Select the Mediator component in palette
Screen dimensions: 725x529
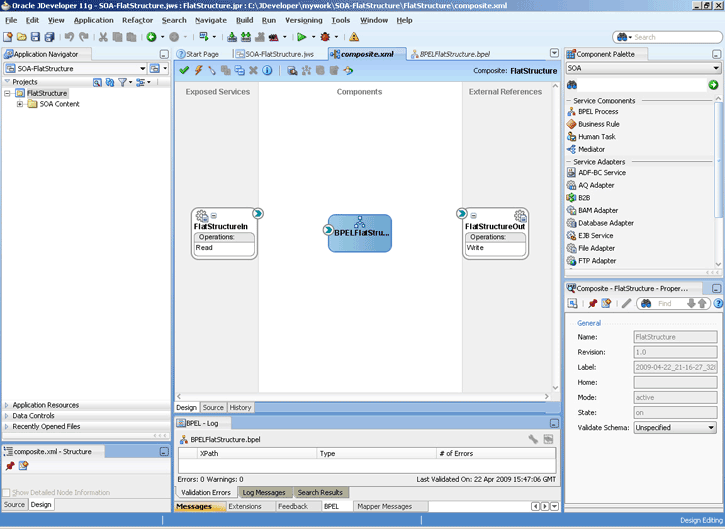[591, 149]
